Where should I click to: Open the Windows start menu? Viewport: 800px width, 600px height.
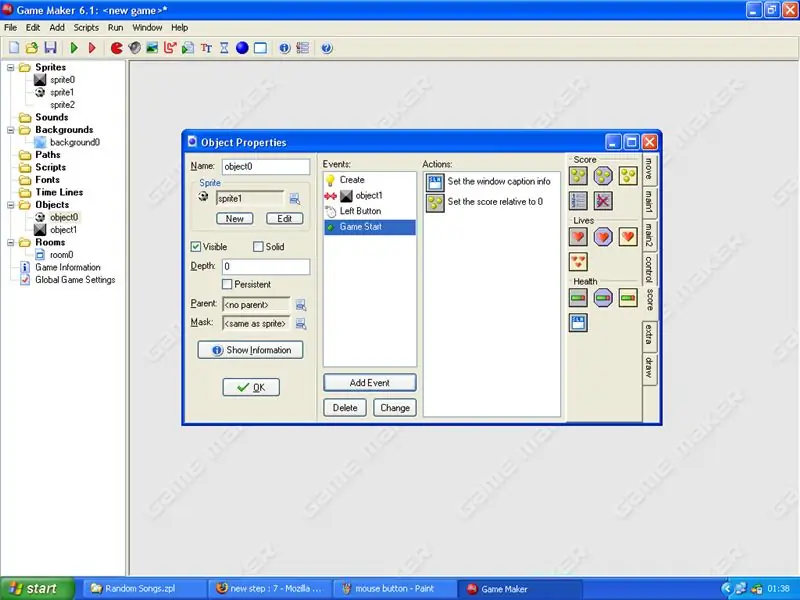tap(37, 589)
